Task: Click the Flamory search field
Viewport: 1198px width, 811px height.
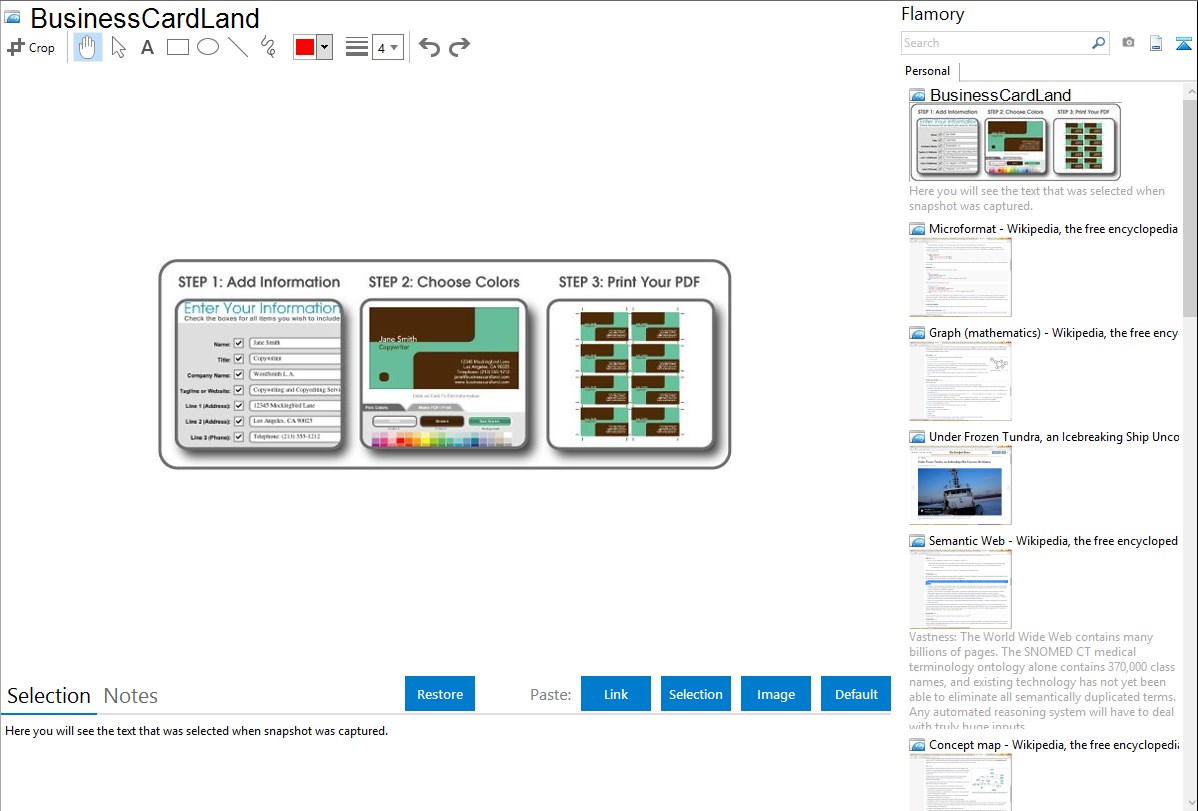Action: [x=995, y=43]
